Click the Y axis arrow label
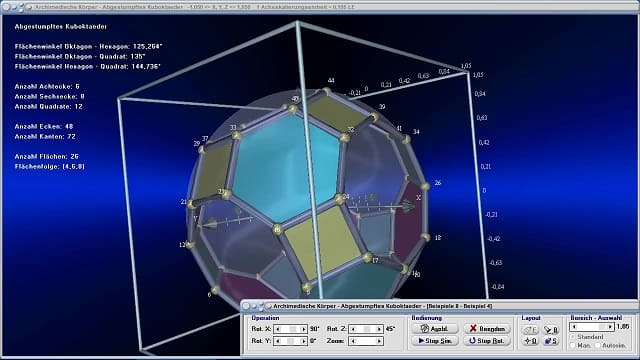Viewport: 640px width, 360px height. 196,219
